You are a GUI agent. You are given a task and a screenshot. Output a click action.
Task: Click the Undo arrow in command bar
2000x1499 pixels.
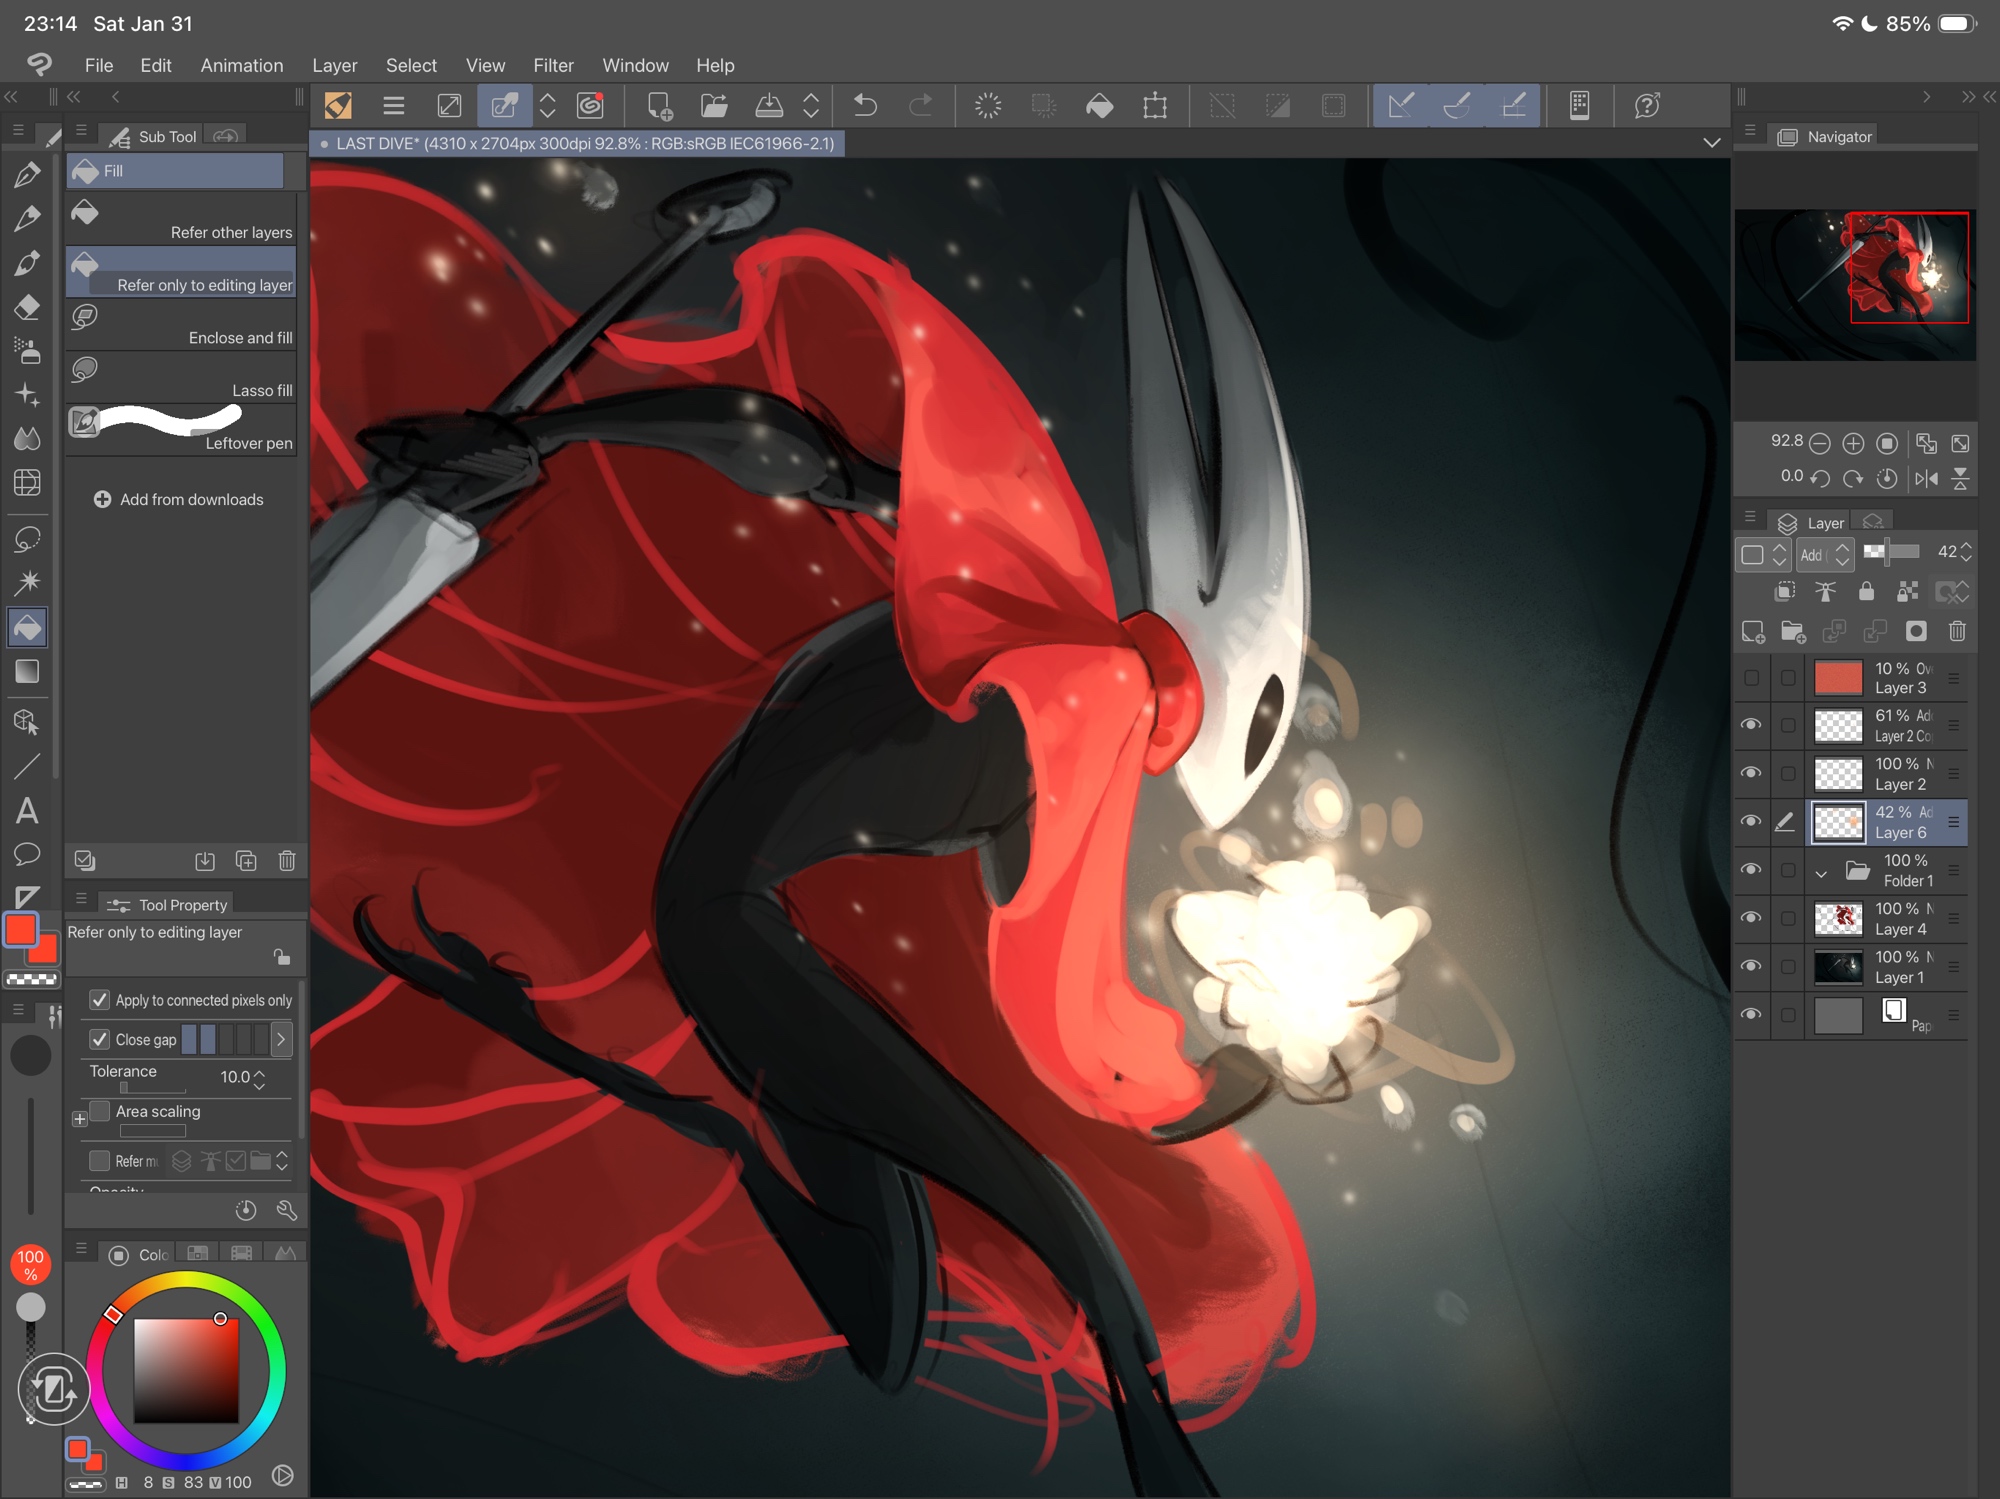(865, 105)
